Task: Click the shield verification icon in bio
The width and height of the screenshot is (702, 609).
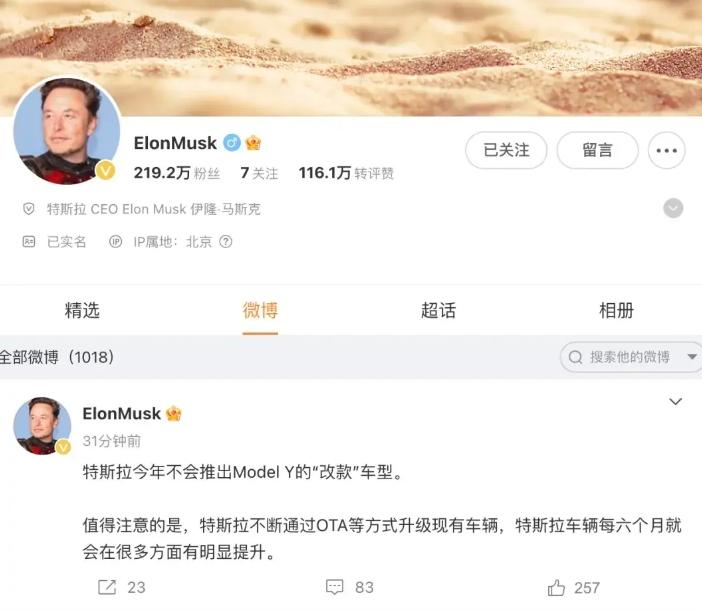Action: coord(29,209)
